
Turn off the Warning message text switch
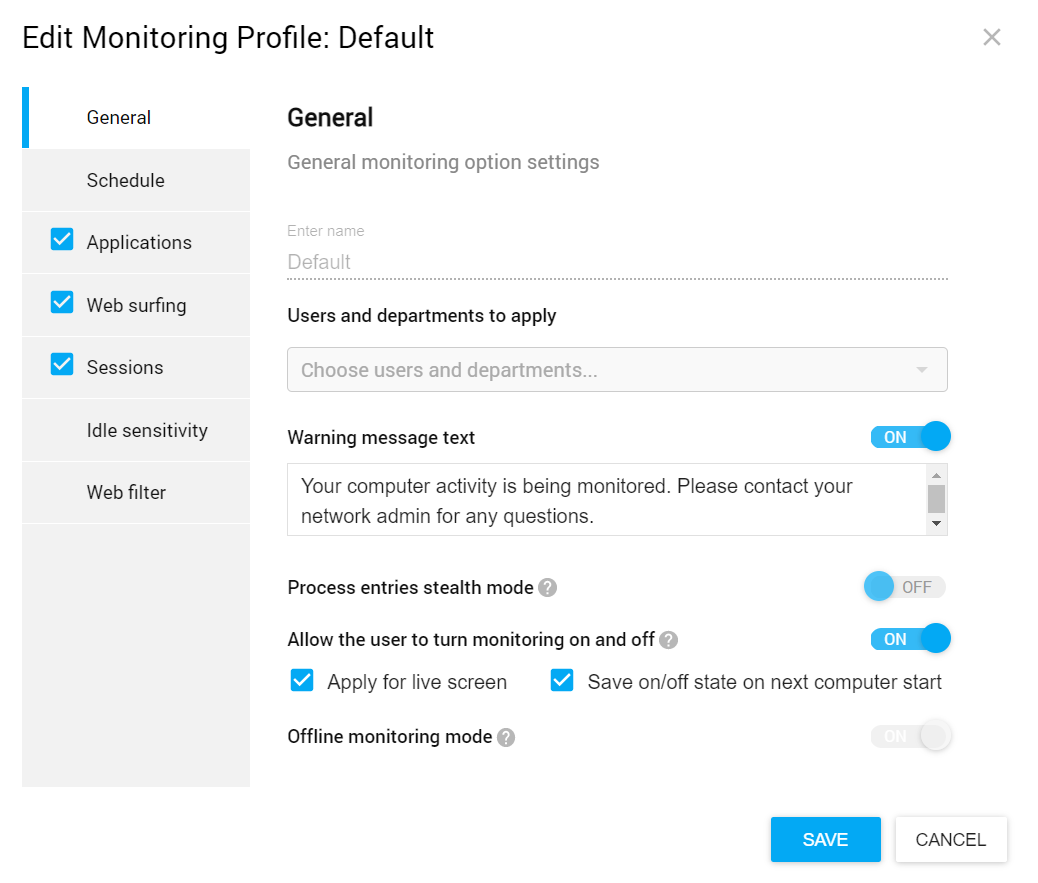(x=909, y=437)
